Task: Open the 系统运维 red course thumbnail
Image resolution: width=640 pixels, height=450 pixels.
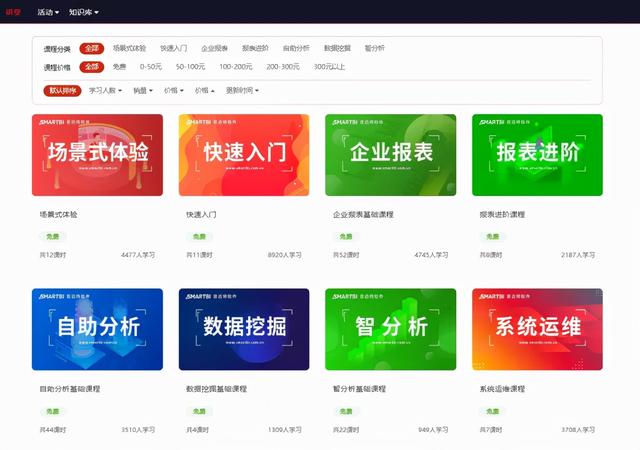Action: pos(537,329)
